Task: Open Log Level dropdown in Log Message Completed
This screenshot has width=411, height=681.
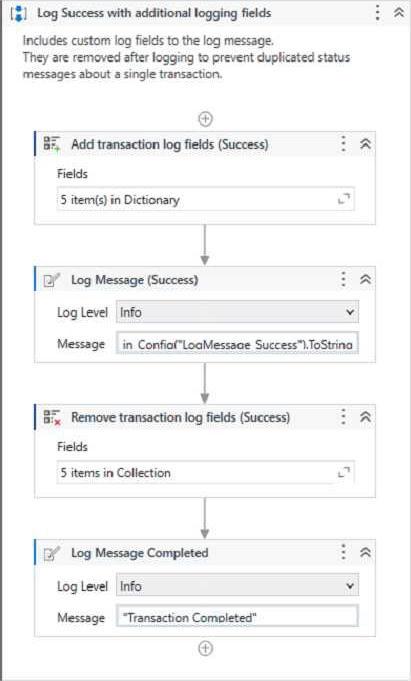Action: coord(237,586)
